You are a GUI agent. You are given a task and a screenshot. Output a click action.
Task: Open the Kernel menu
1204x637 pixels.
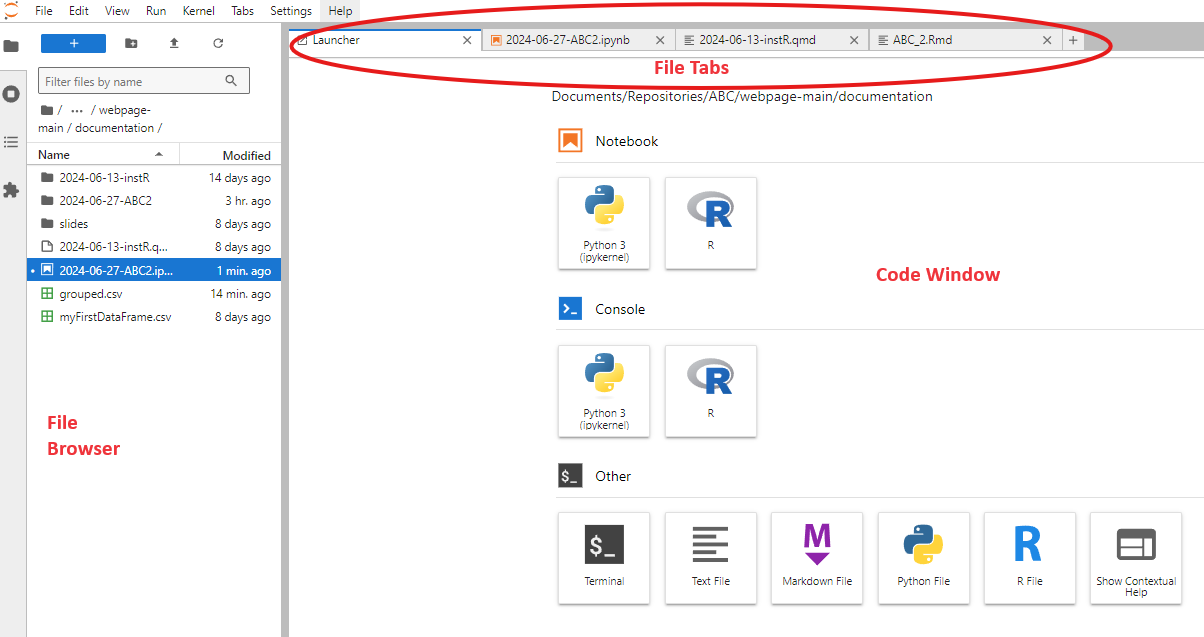point(198,11)
